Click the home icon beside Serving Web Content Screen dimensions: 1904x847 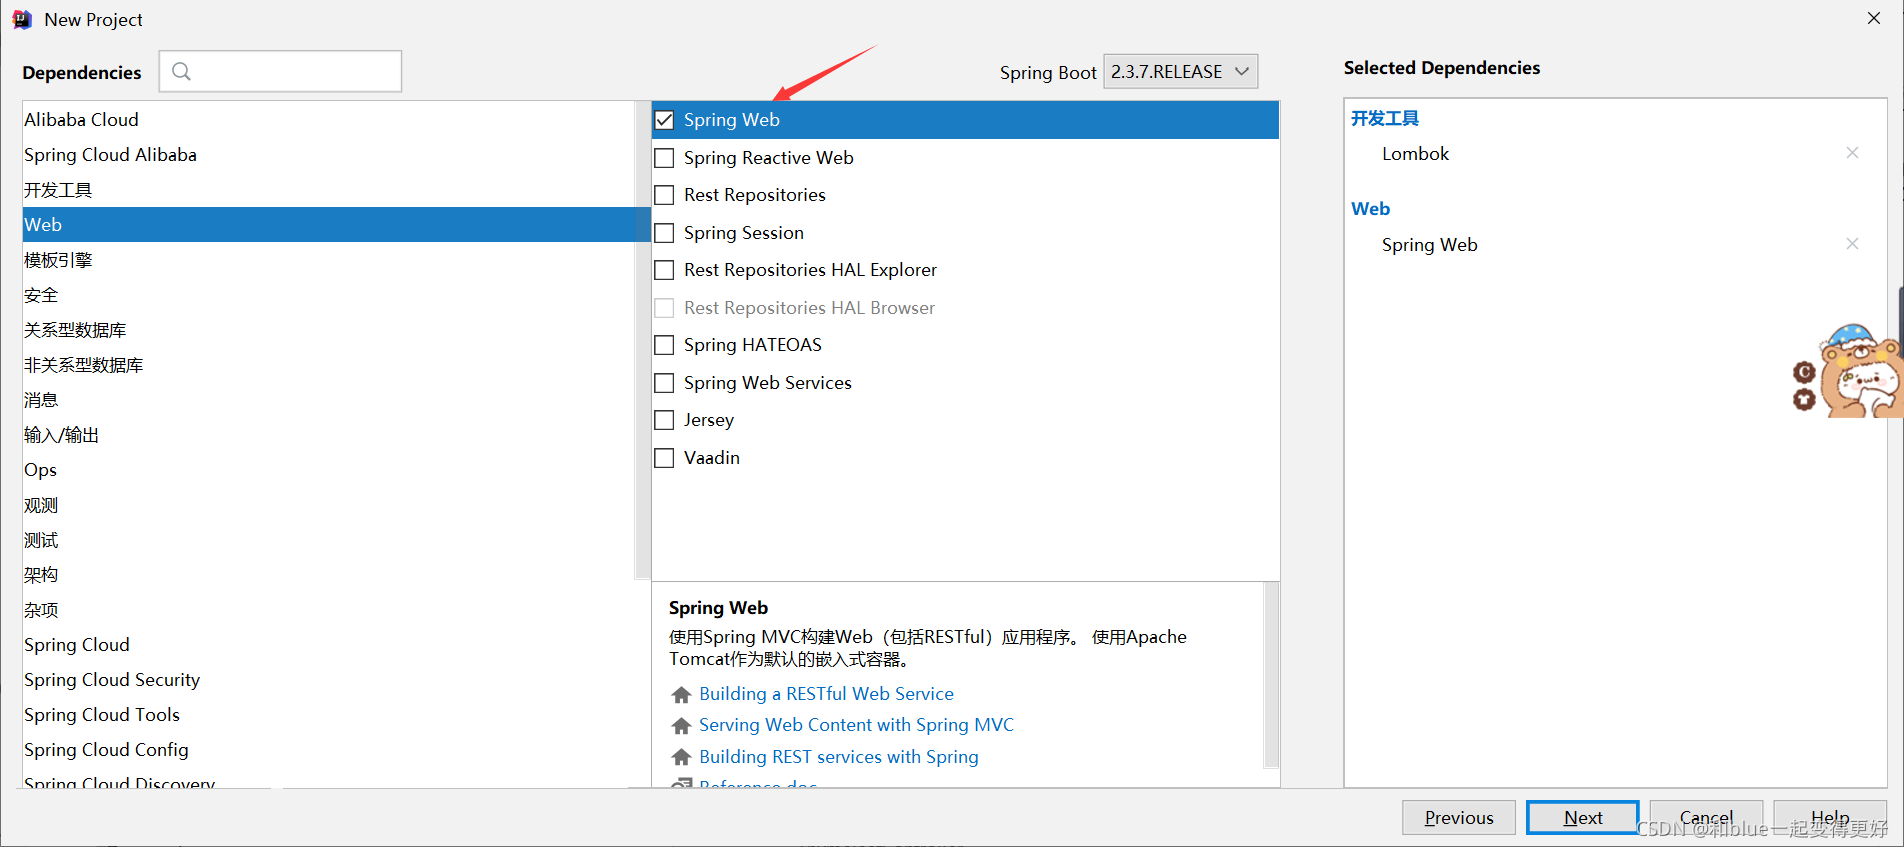click(x=682, y=725)
